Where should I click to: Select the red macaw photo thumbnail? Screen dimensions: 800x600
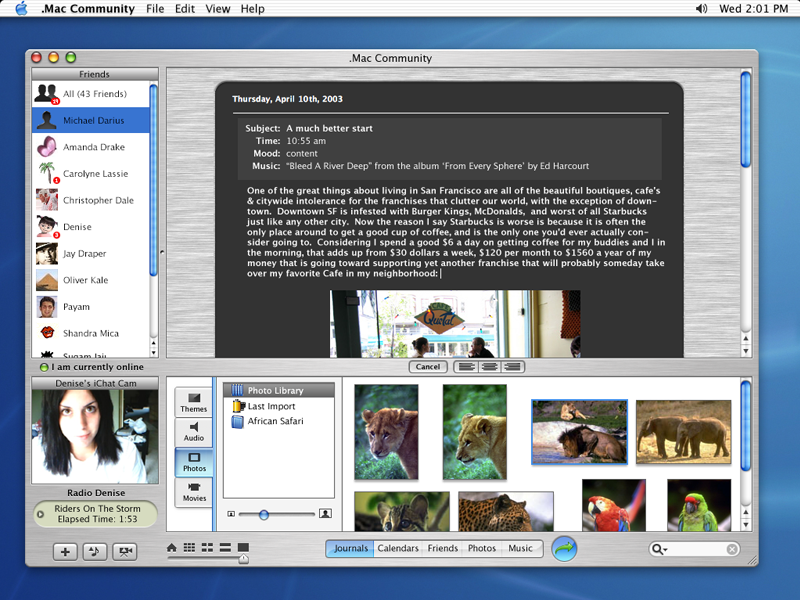(614, 506)
